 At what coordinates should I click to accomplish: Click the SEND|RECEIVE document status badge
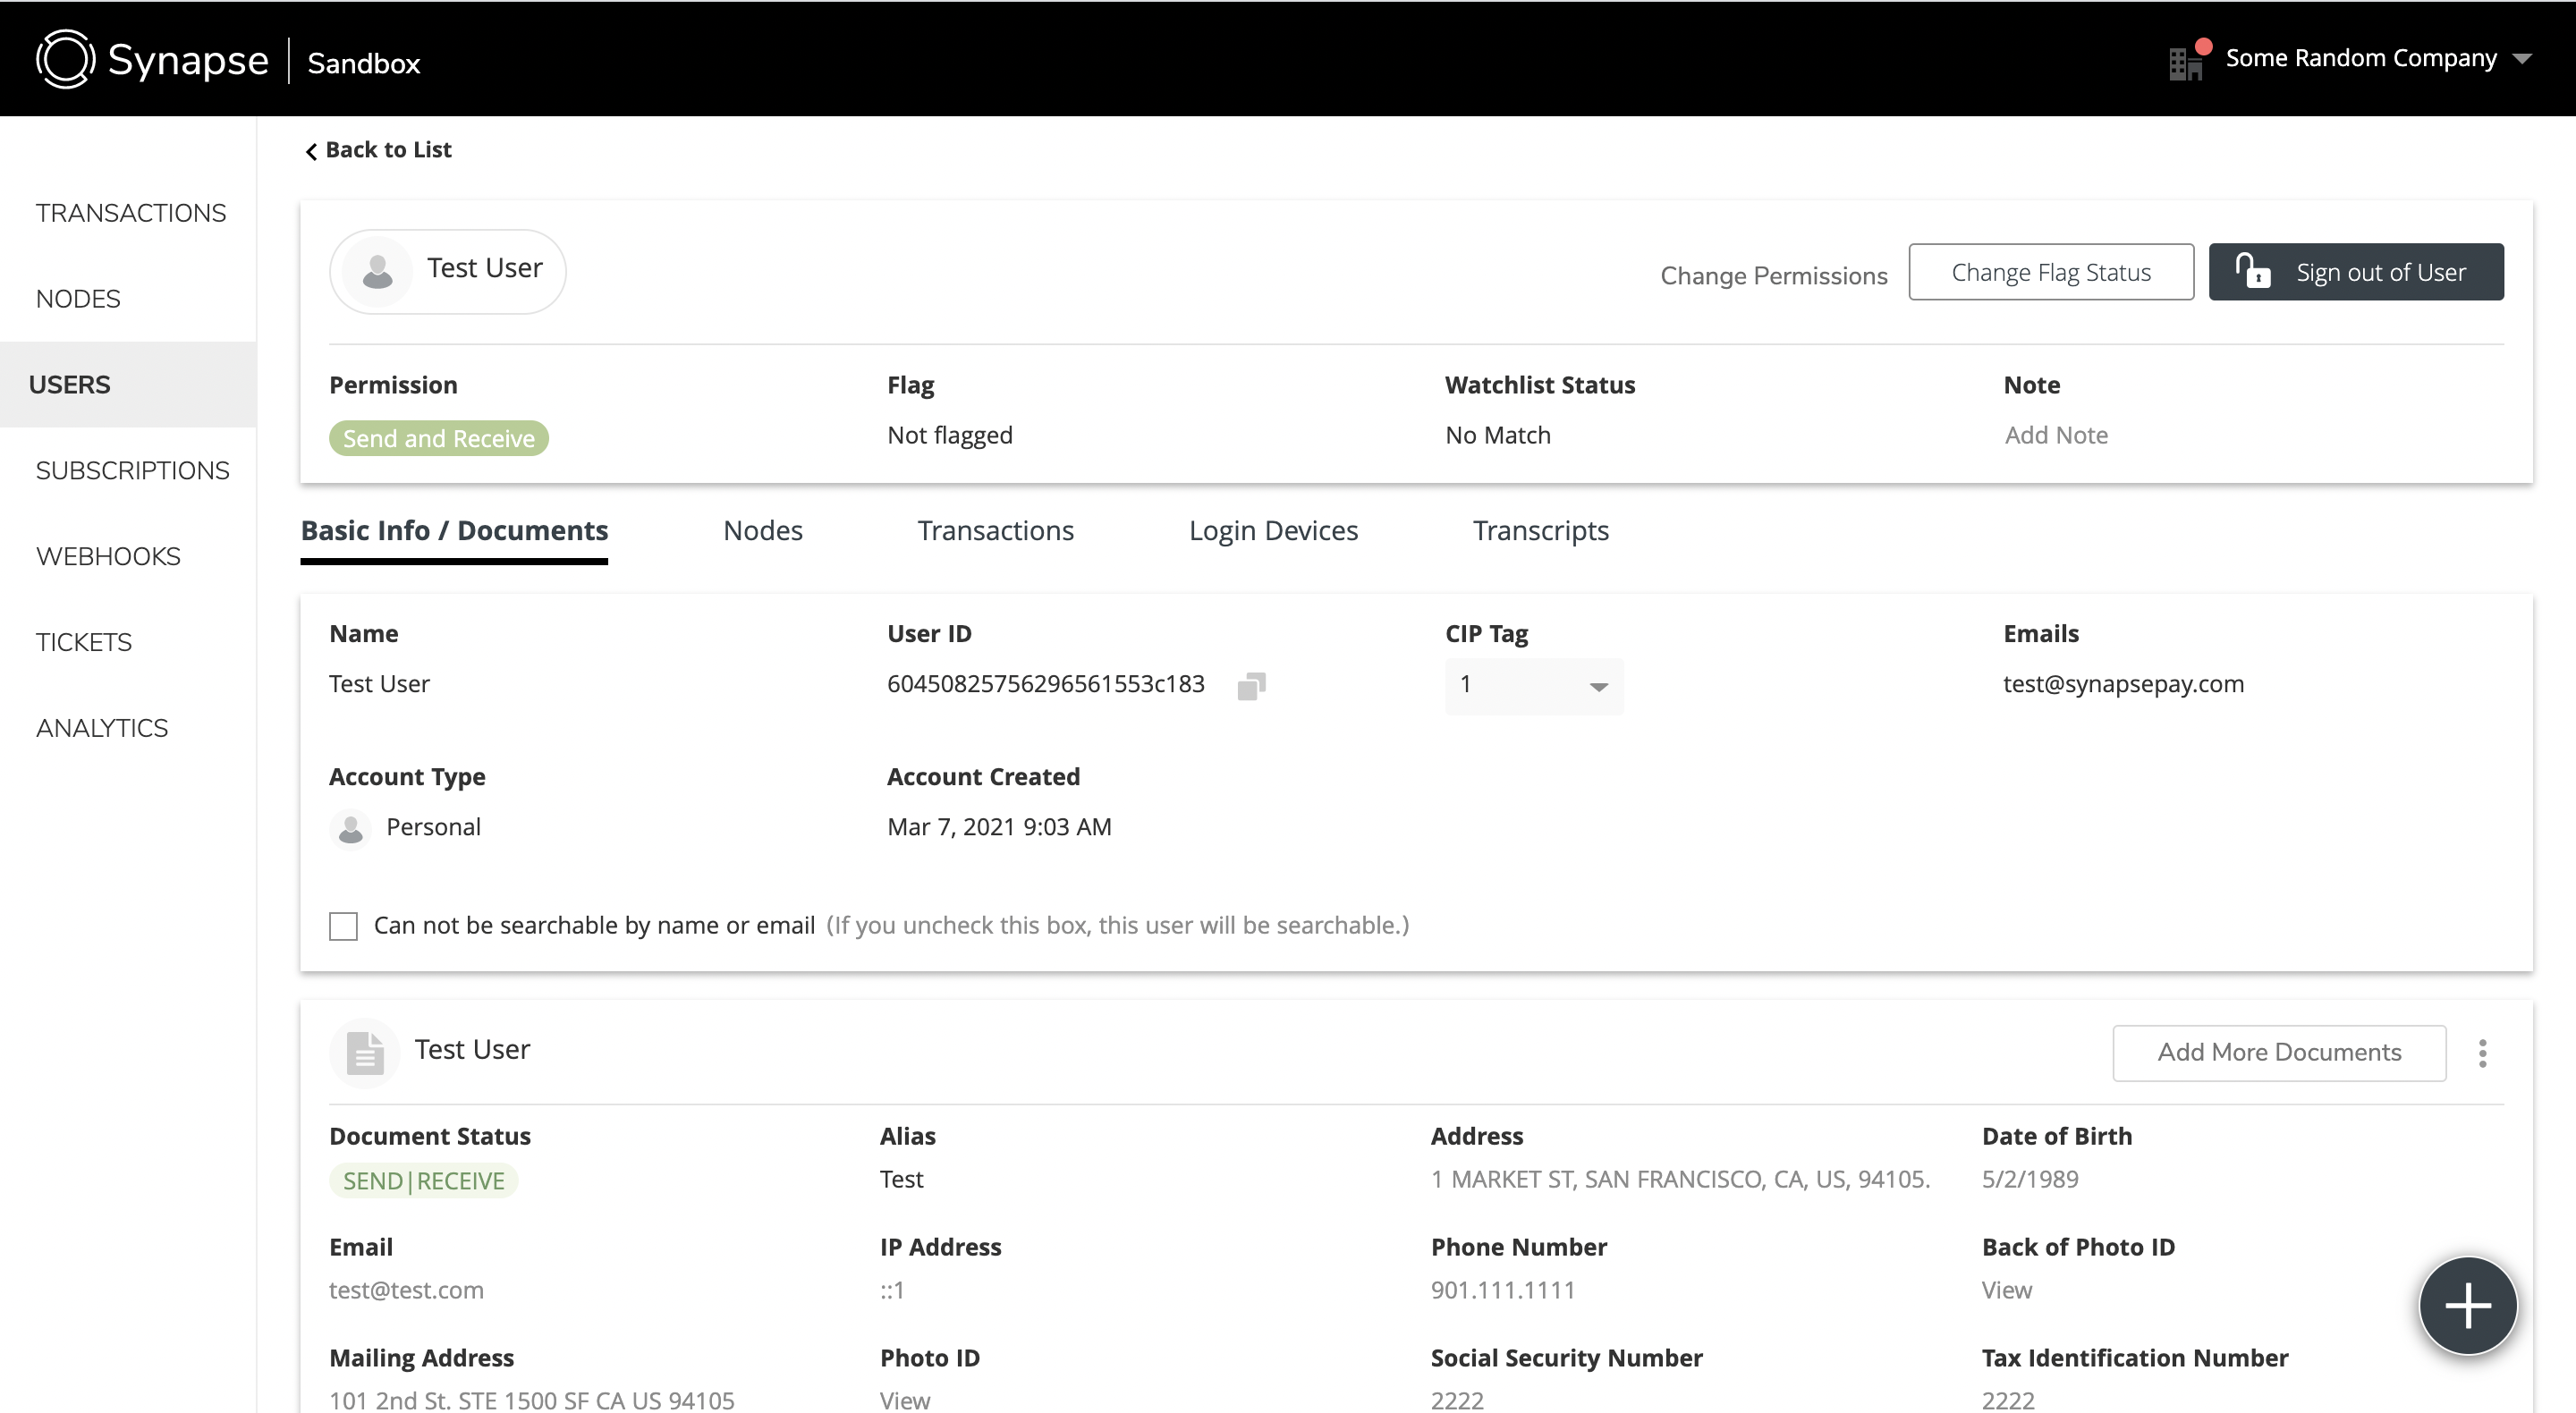(423, 1181)
